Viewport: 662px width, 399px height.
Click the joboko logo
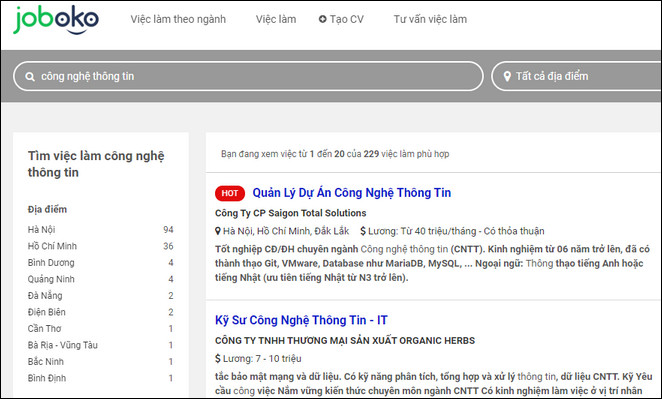click(x=56, y=19)
